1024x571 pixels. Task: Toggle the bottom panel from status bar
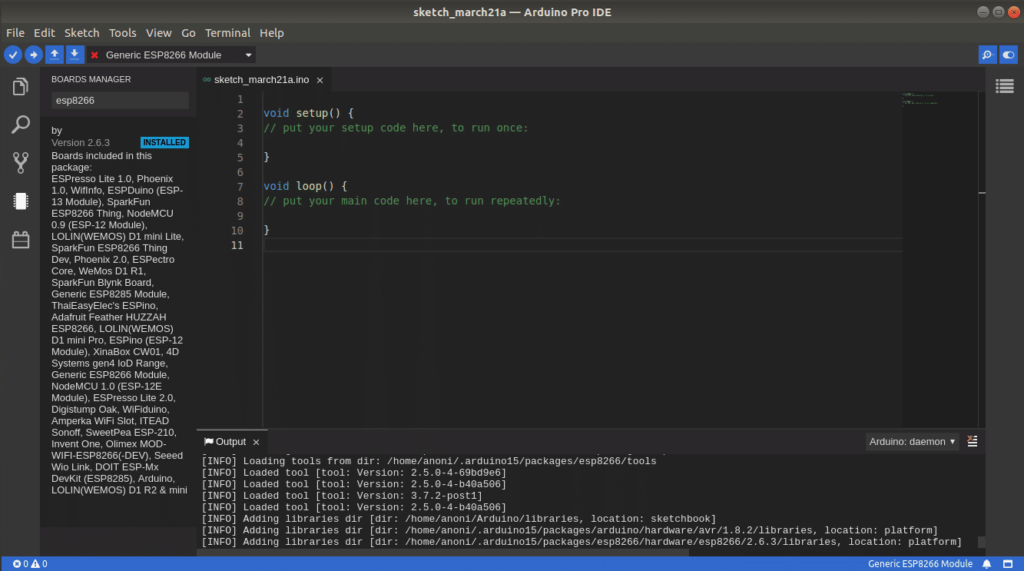(x=1007, y=564)
